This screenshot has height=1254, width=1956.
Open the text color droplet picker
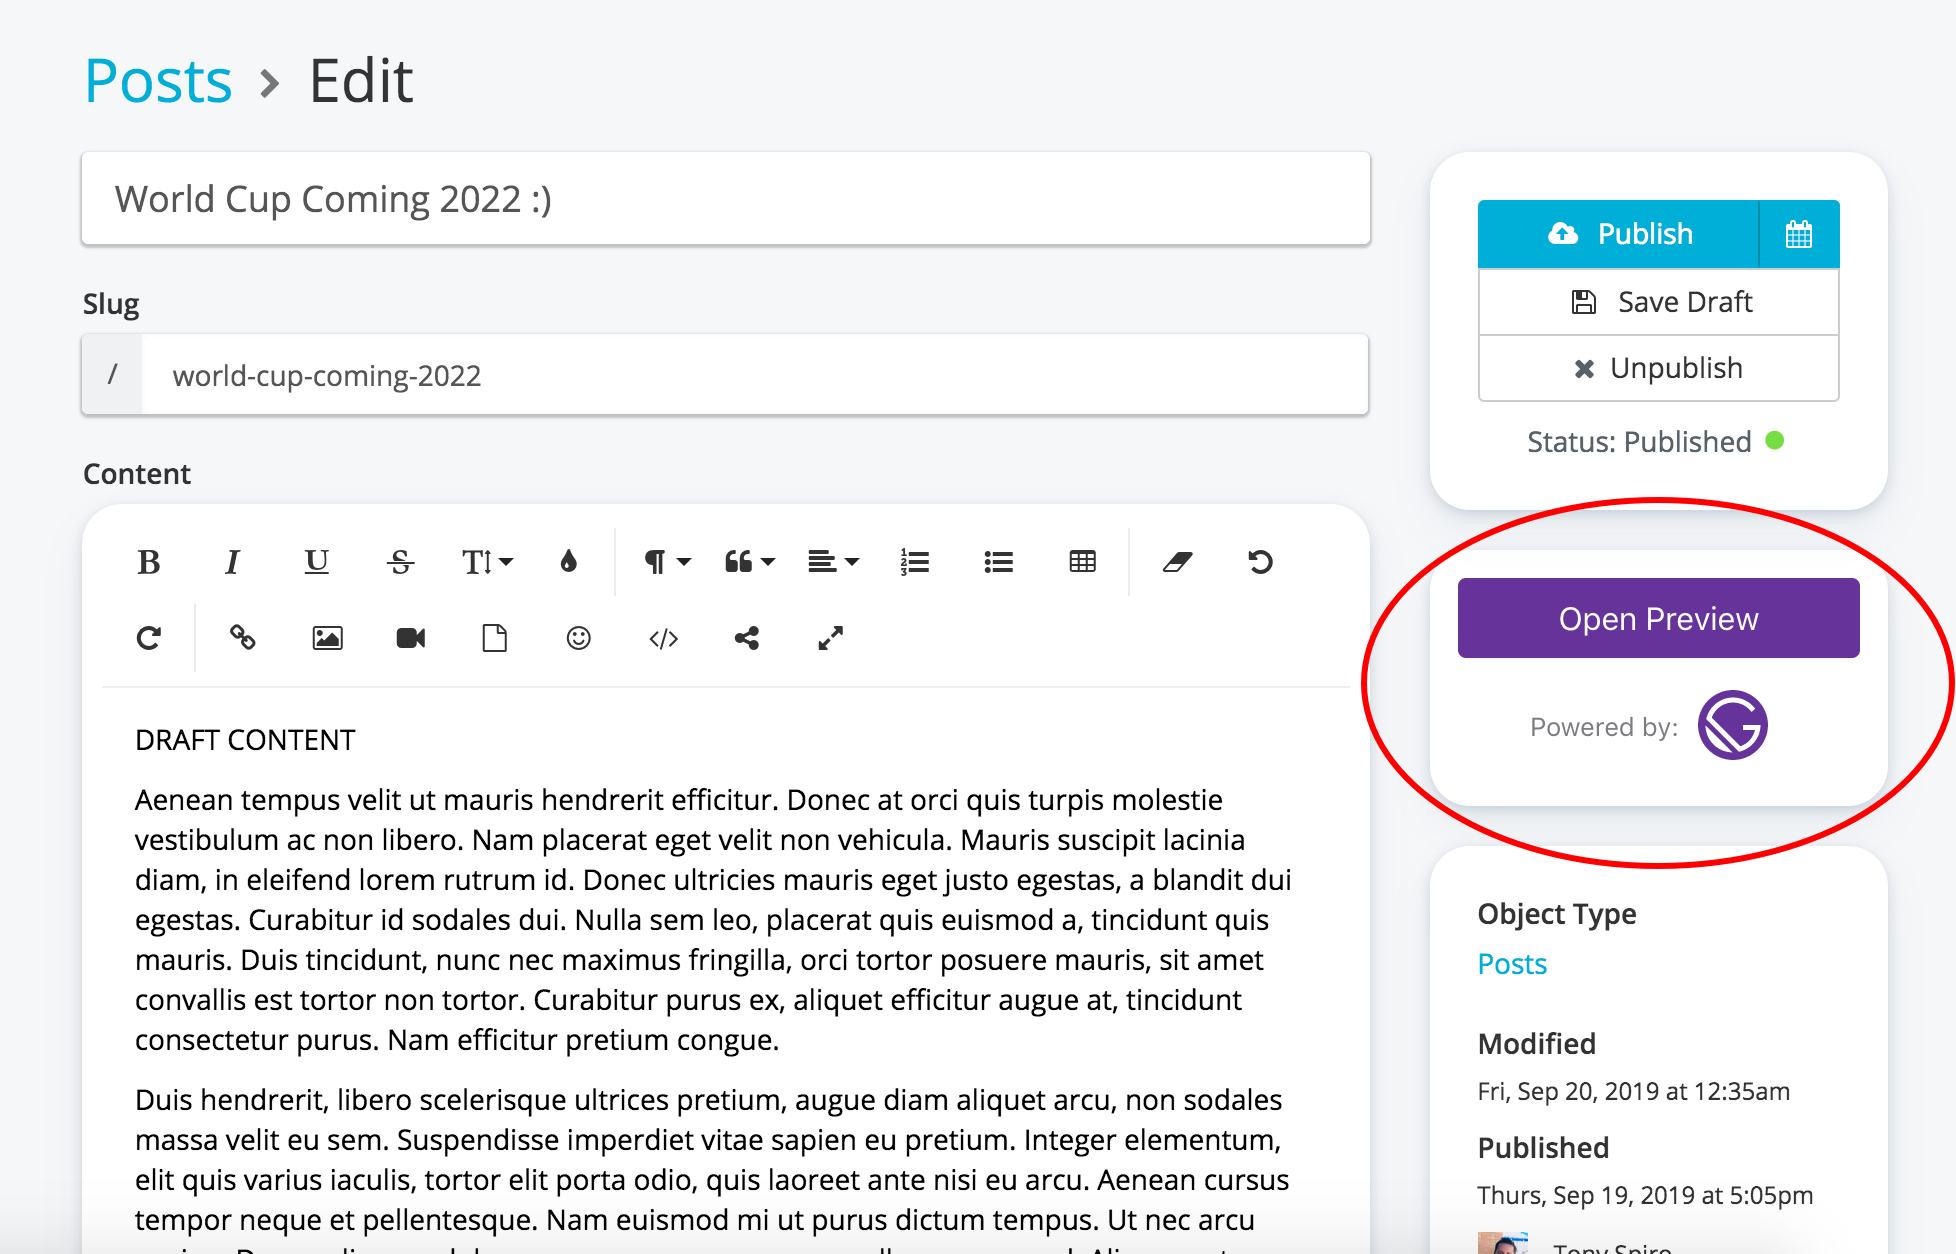(x=568, y=562)
